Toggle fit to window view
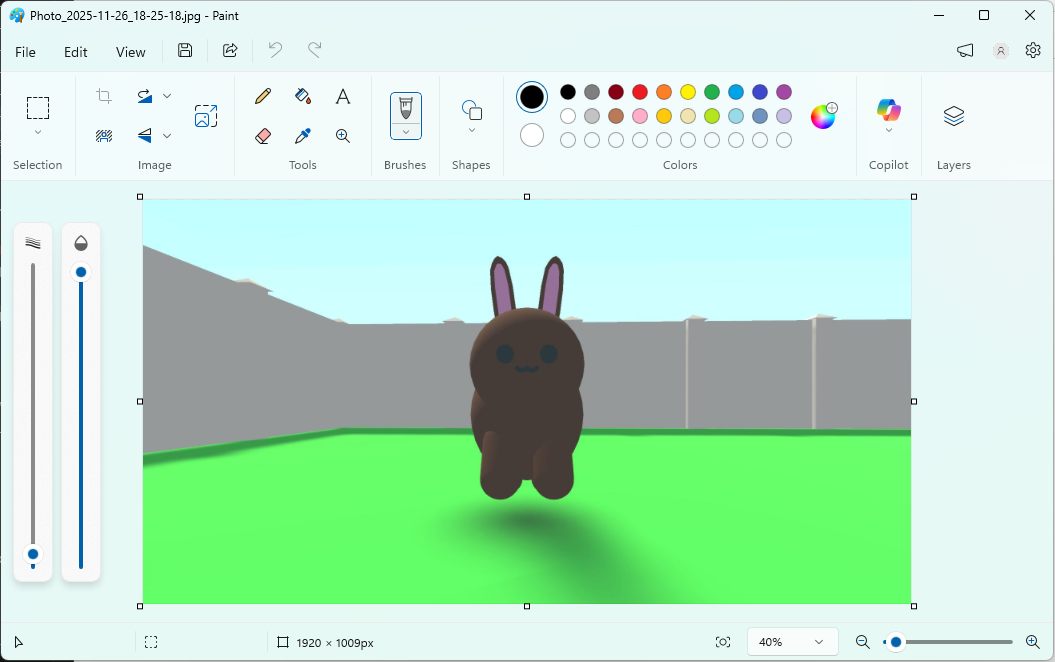Image resolution: width=1055 pixels, height=662 pixels. tap(723, 642)
